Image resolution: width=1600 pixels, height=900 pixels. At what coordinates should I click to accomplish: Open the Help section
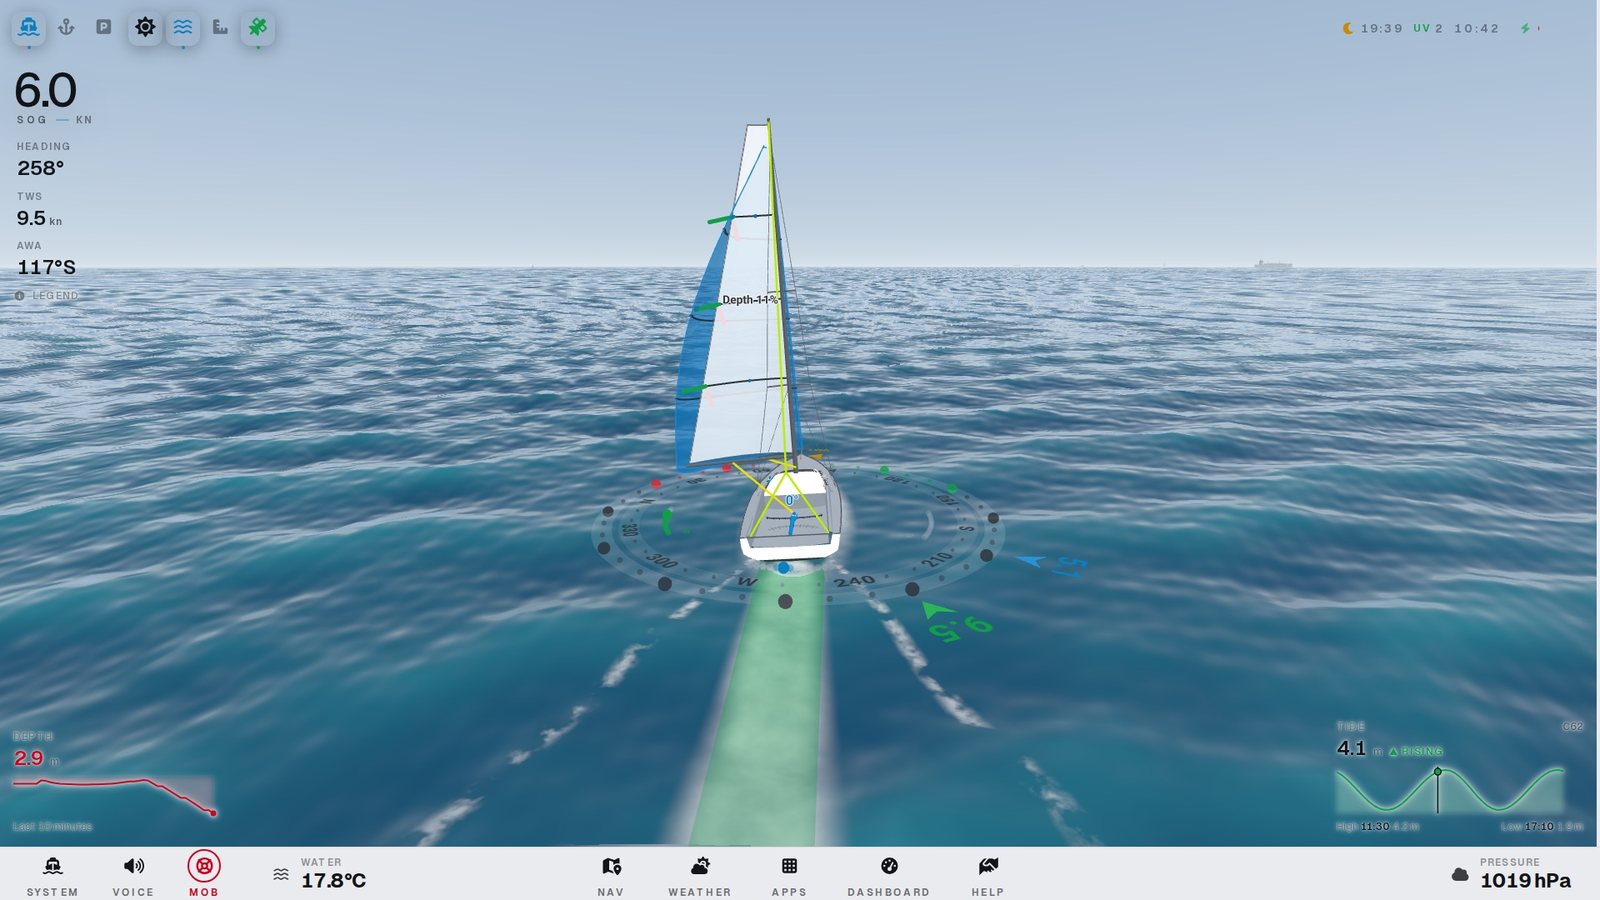click(988, 875)
